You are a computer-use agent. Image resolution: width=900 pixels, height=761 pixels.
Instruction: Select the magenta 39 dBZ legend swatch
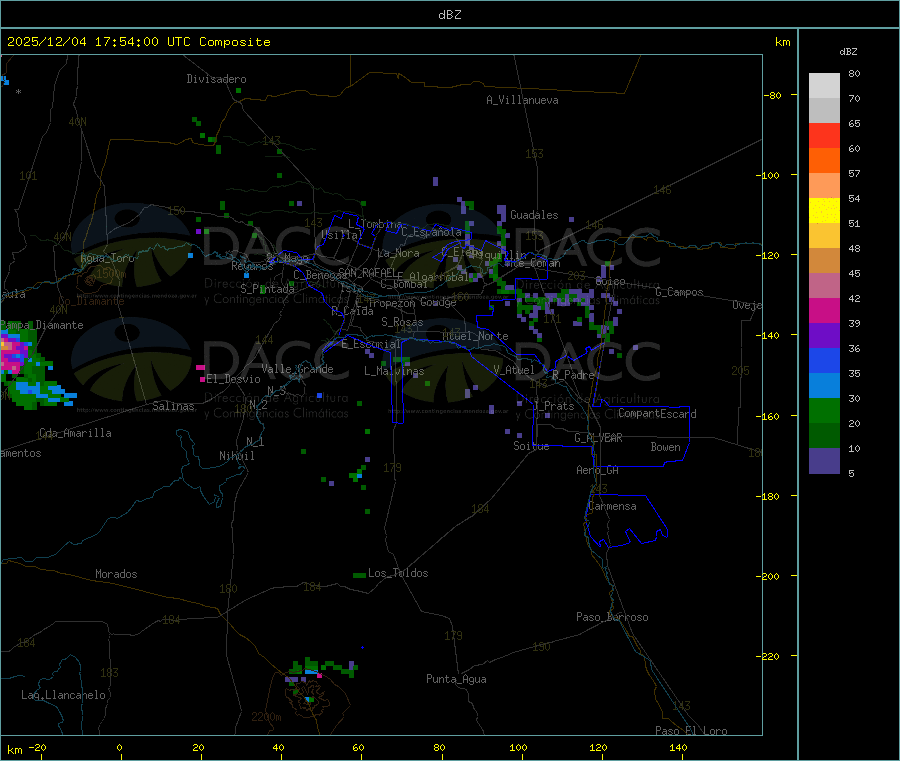coord(824,310)
